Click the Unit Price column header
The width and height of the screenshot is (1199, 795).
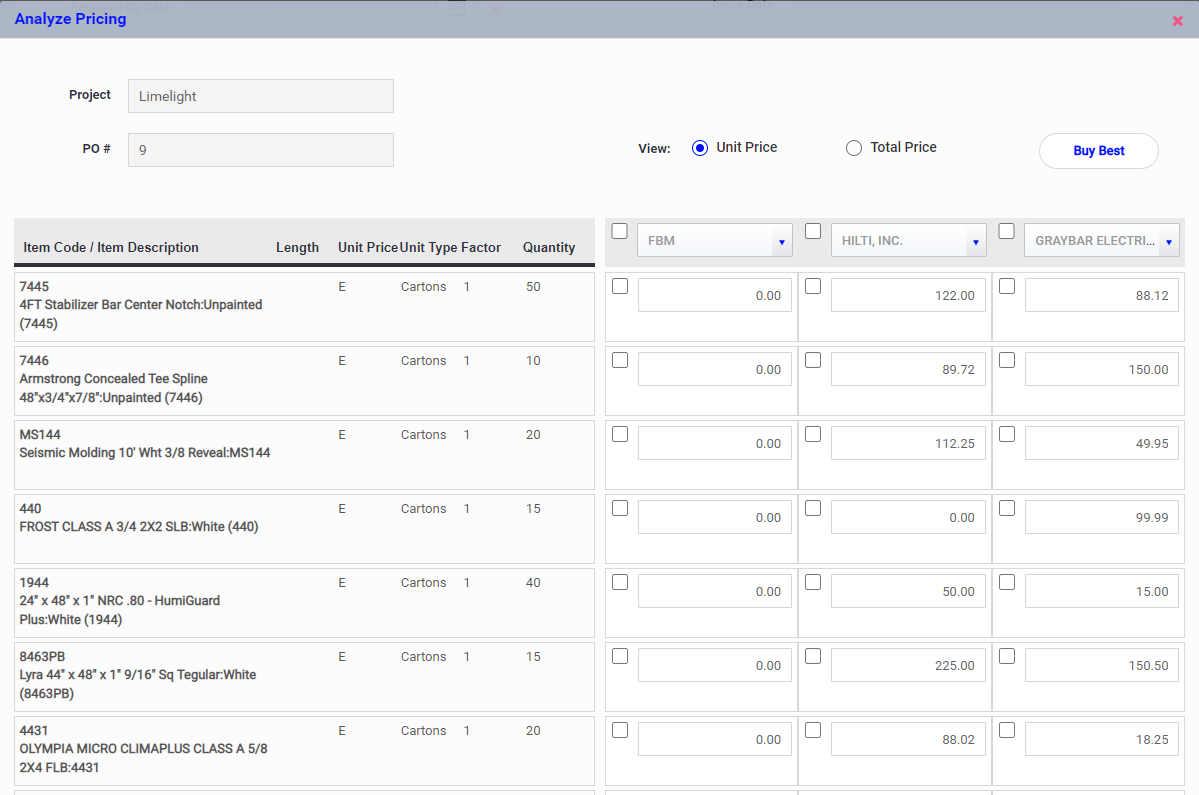368,248
